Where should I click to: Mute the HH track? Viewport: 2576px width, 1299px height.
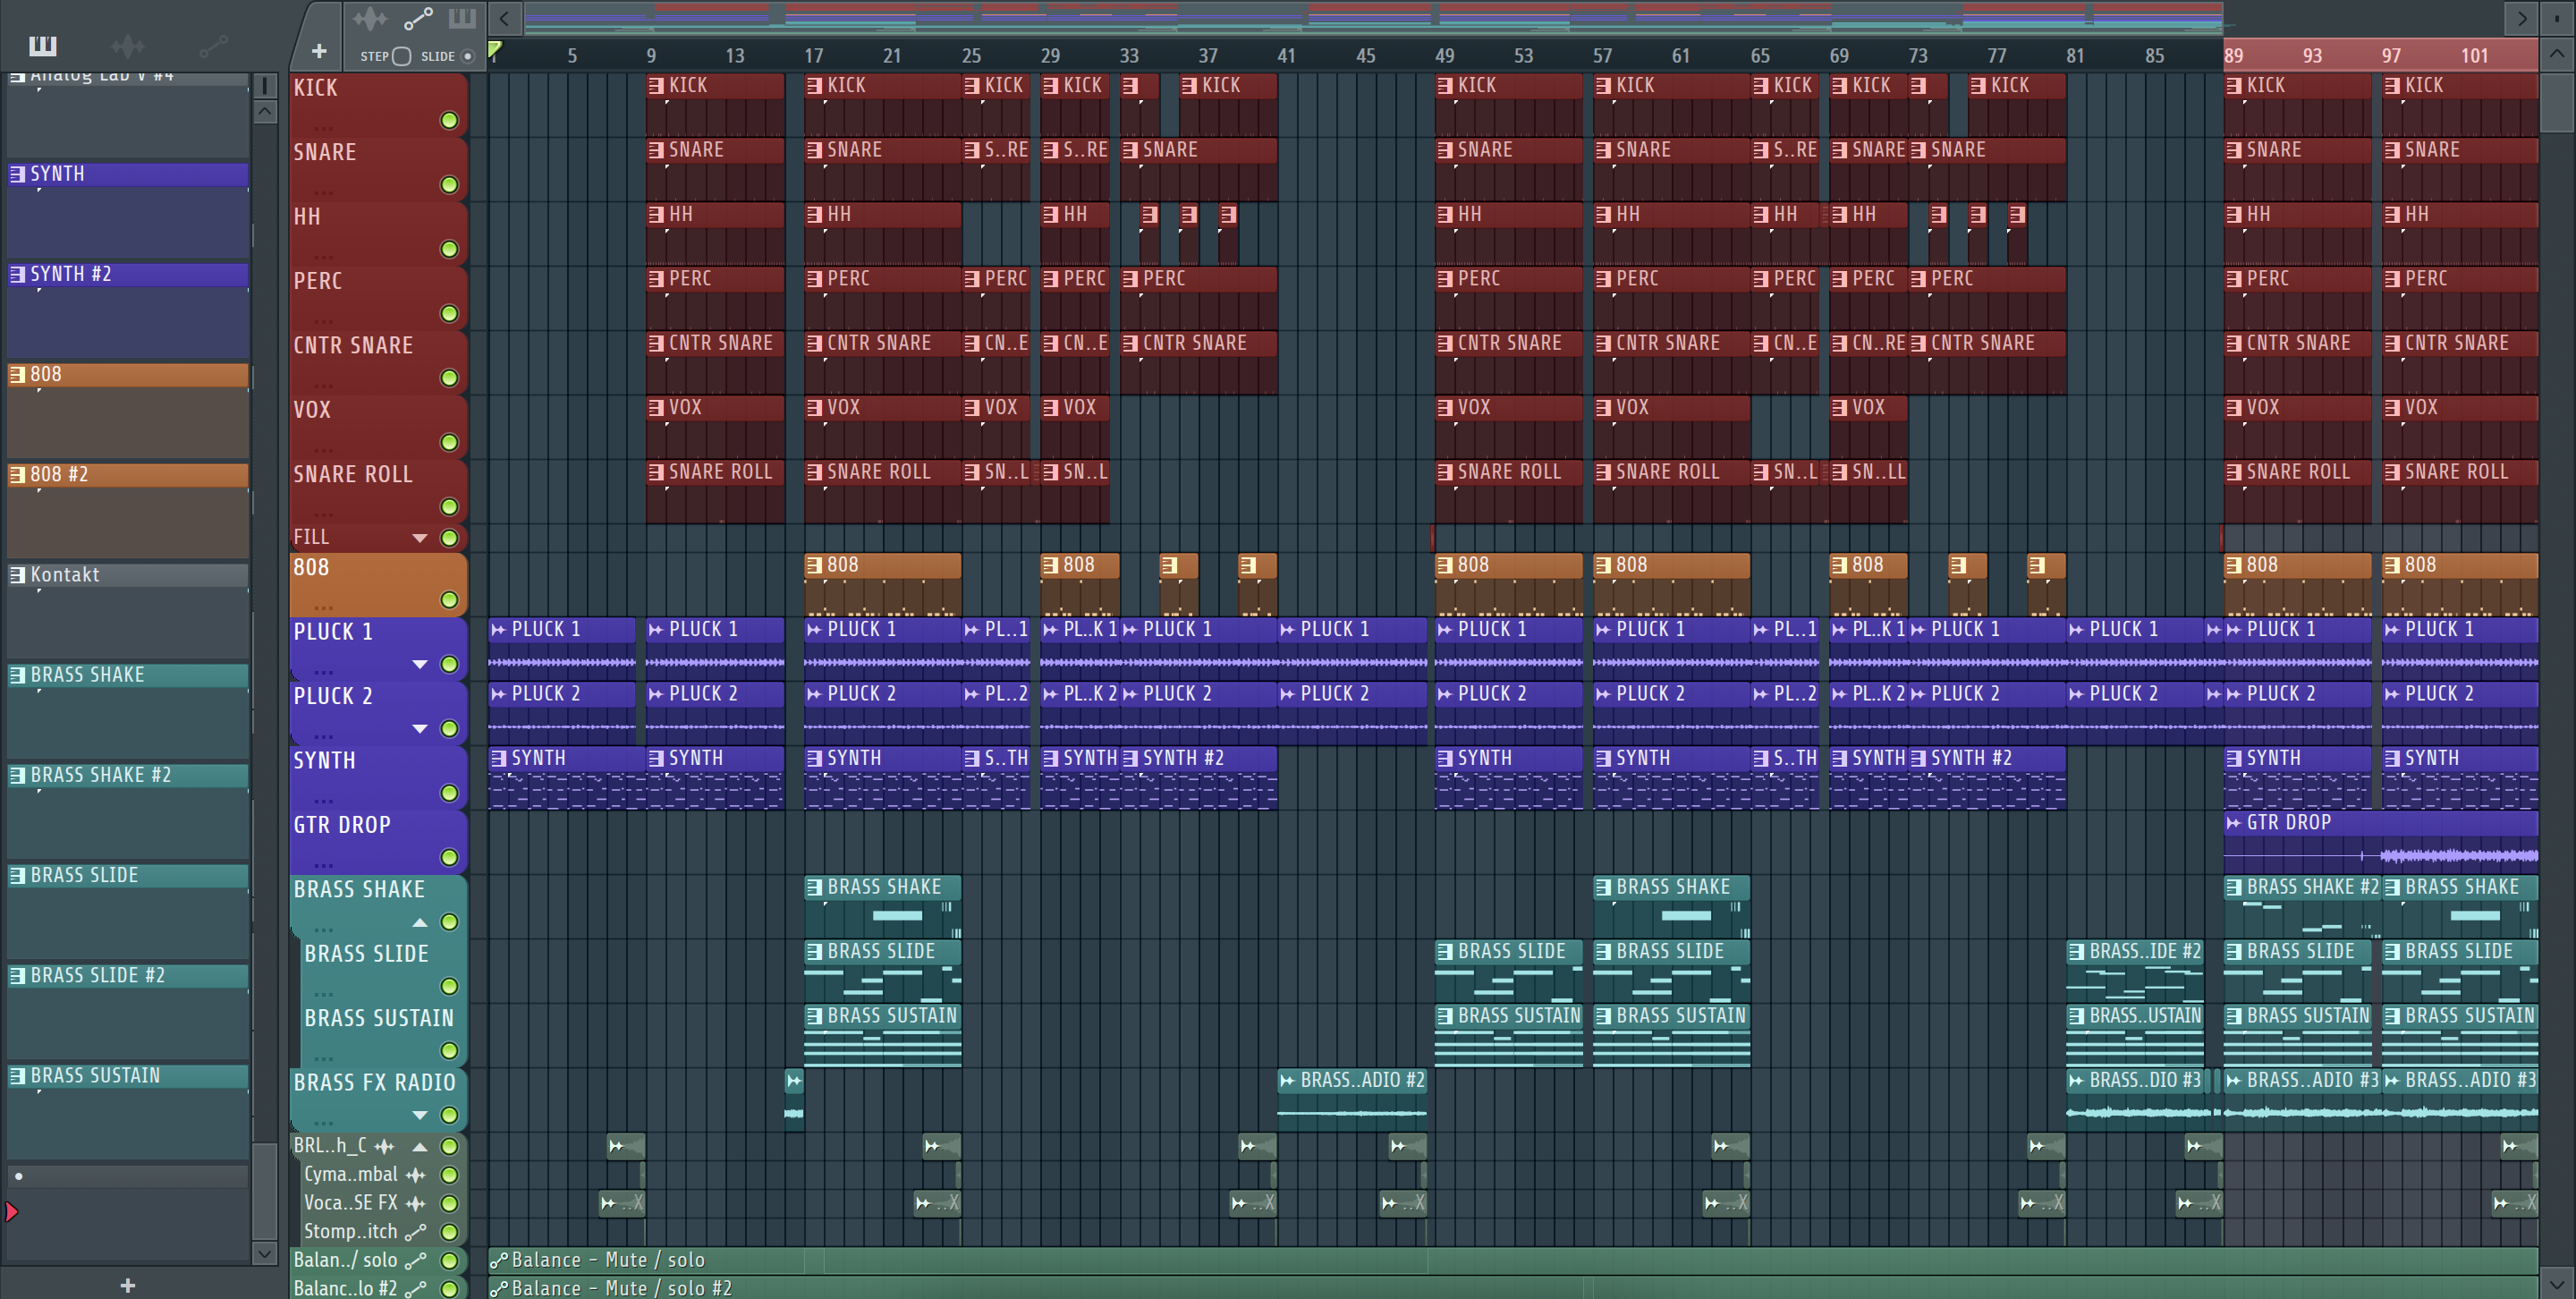coord(449,248)
